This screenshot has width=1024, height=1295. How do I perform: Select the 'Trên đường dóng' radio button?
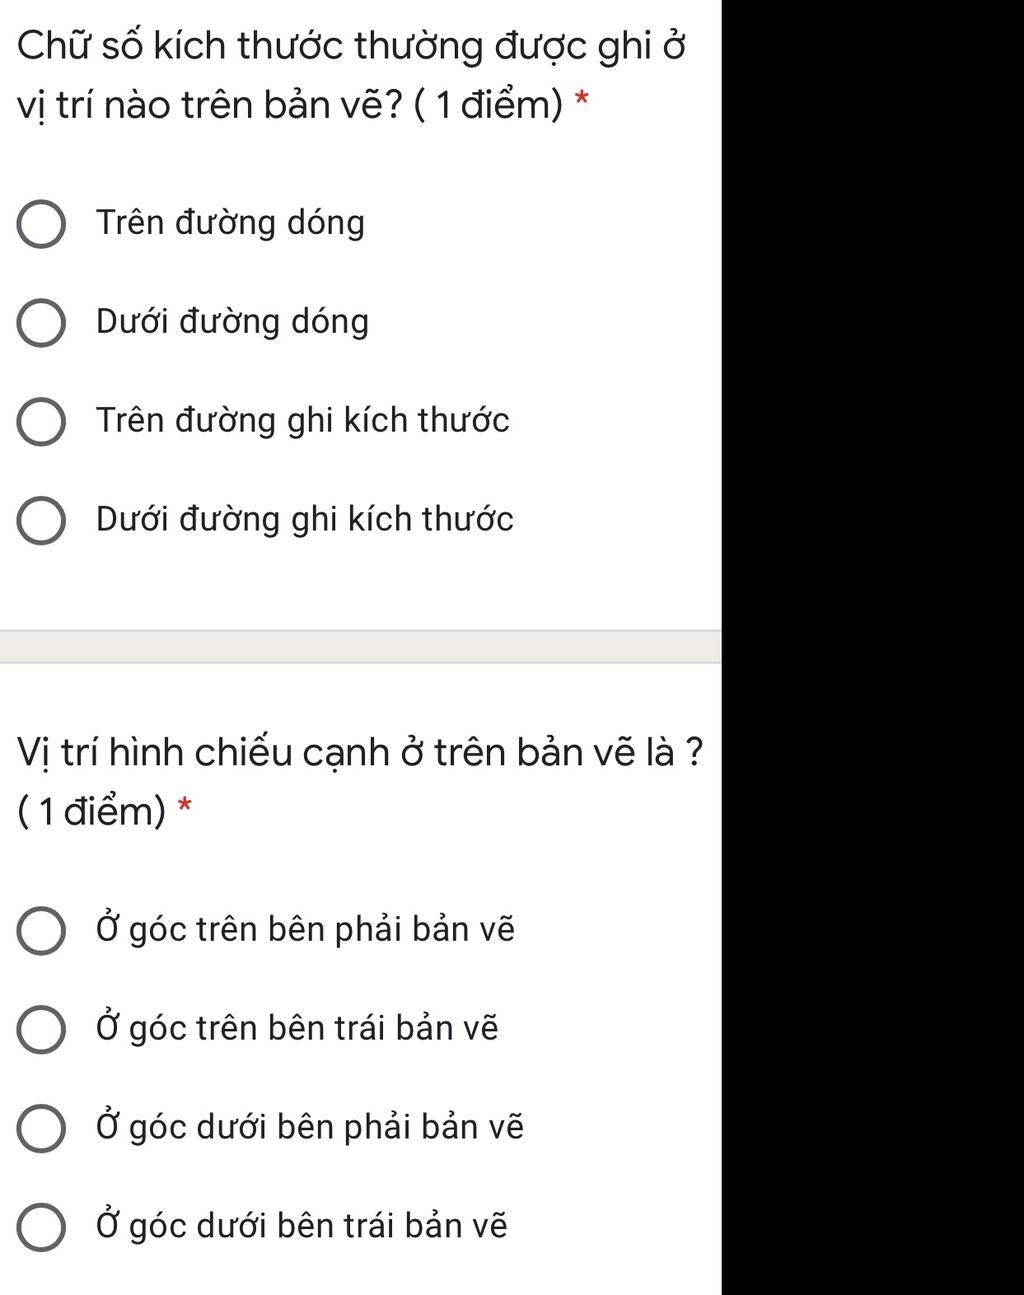[42, 225]
